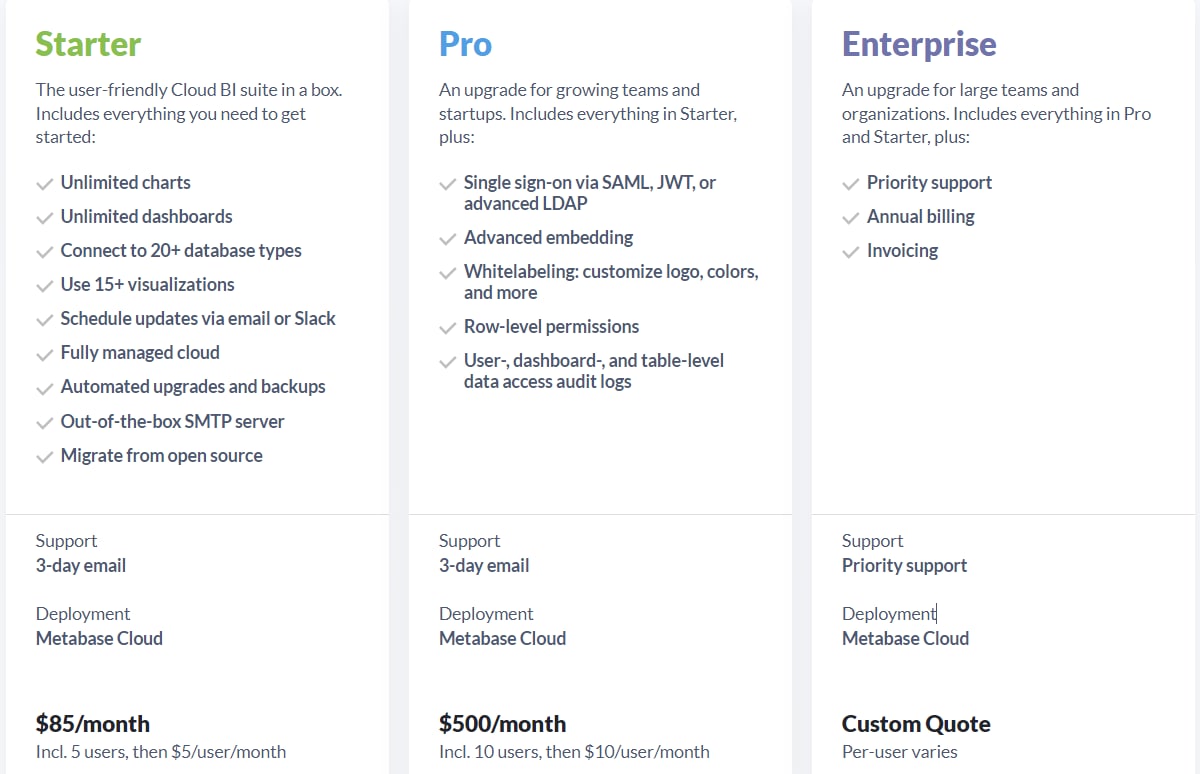
Task: Click the checkmark beside Unlimited charts
Action: pos(44,184)
